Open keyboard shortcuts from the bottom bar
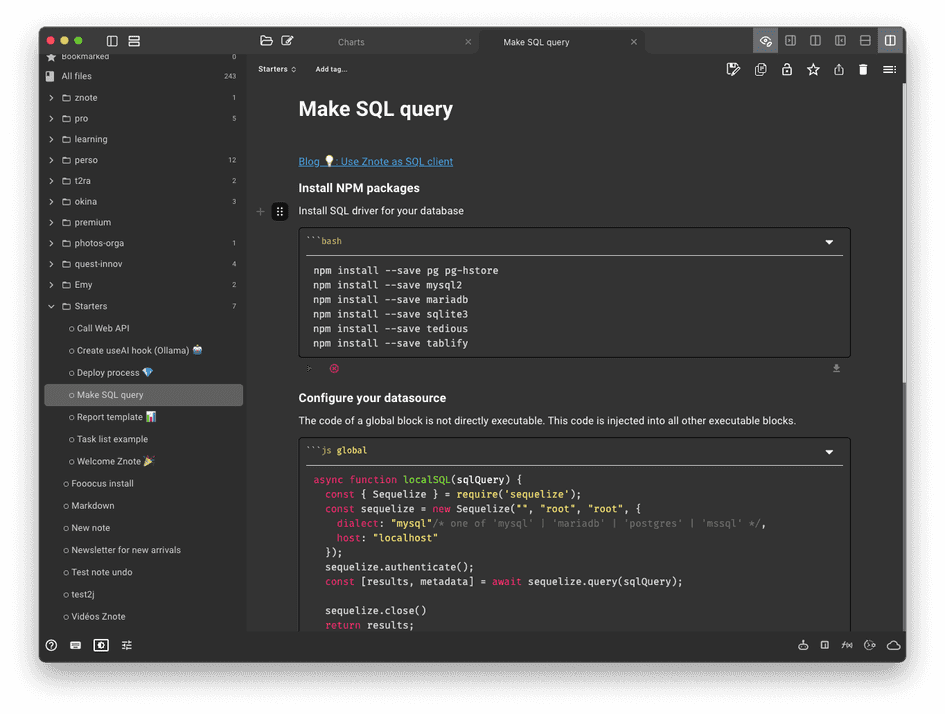Viewport: 945px width, 714px height. [x=75, y=645]
